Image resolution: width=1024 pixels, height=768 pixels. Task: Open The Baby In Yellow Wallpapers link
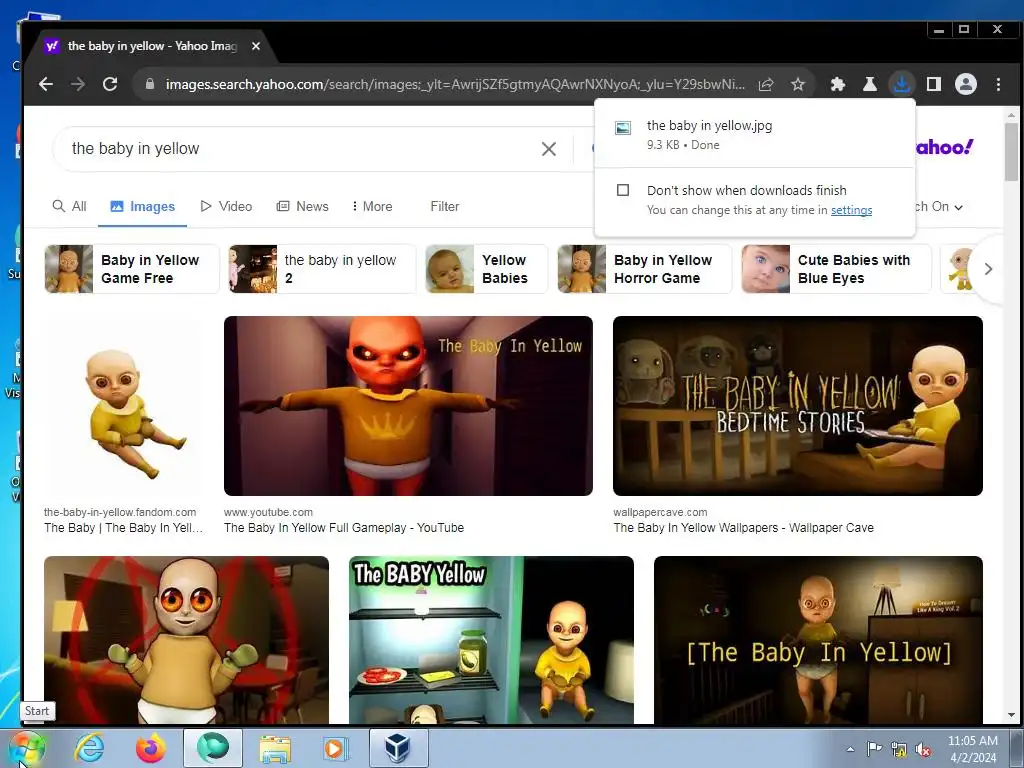click(743, 528)
